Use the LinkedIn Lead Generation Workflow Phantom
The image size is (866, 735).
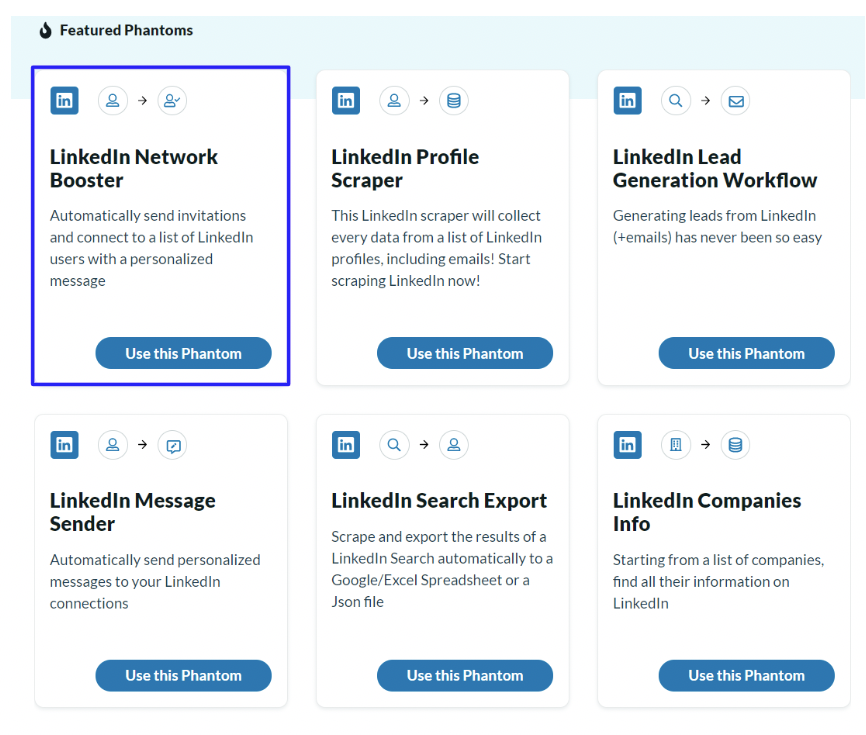[747, 353]
